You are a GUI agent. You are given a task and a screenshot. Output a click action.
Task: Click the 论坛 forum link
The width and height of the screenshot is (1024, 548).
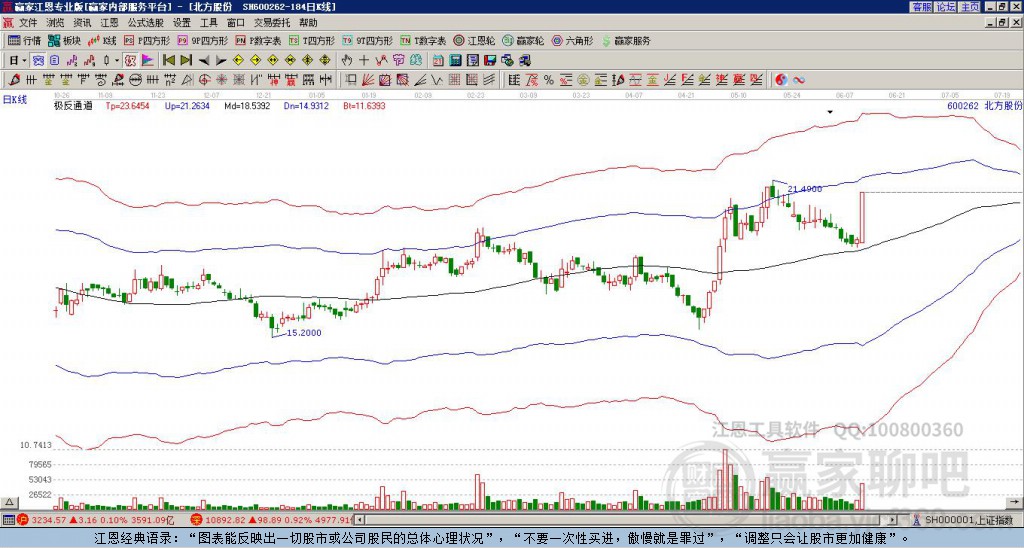click(x=945, y=7)
